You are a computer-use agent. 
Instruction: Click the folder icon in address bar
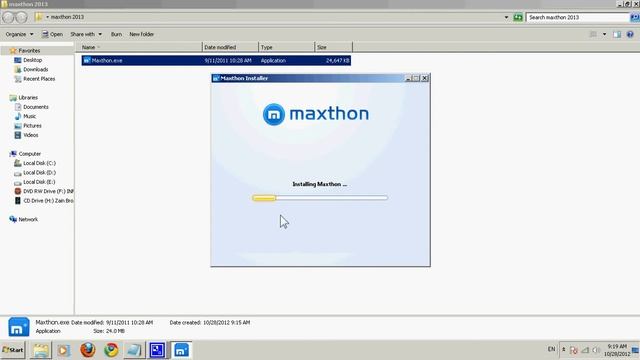pos(39,17)
